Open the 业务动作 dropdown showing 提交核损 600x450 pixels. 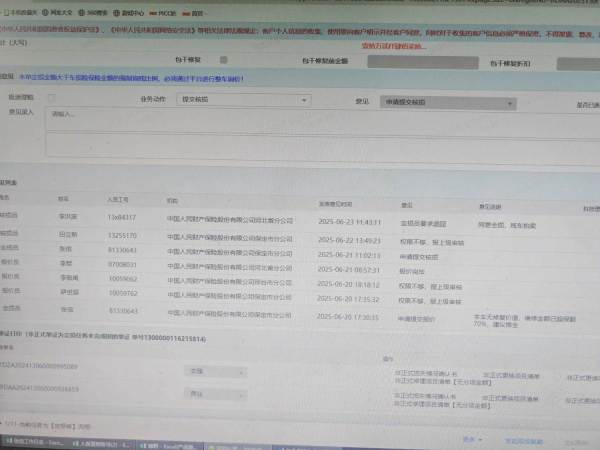[244, 99]
